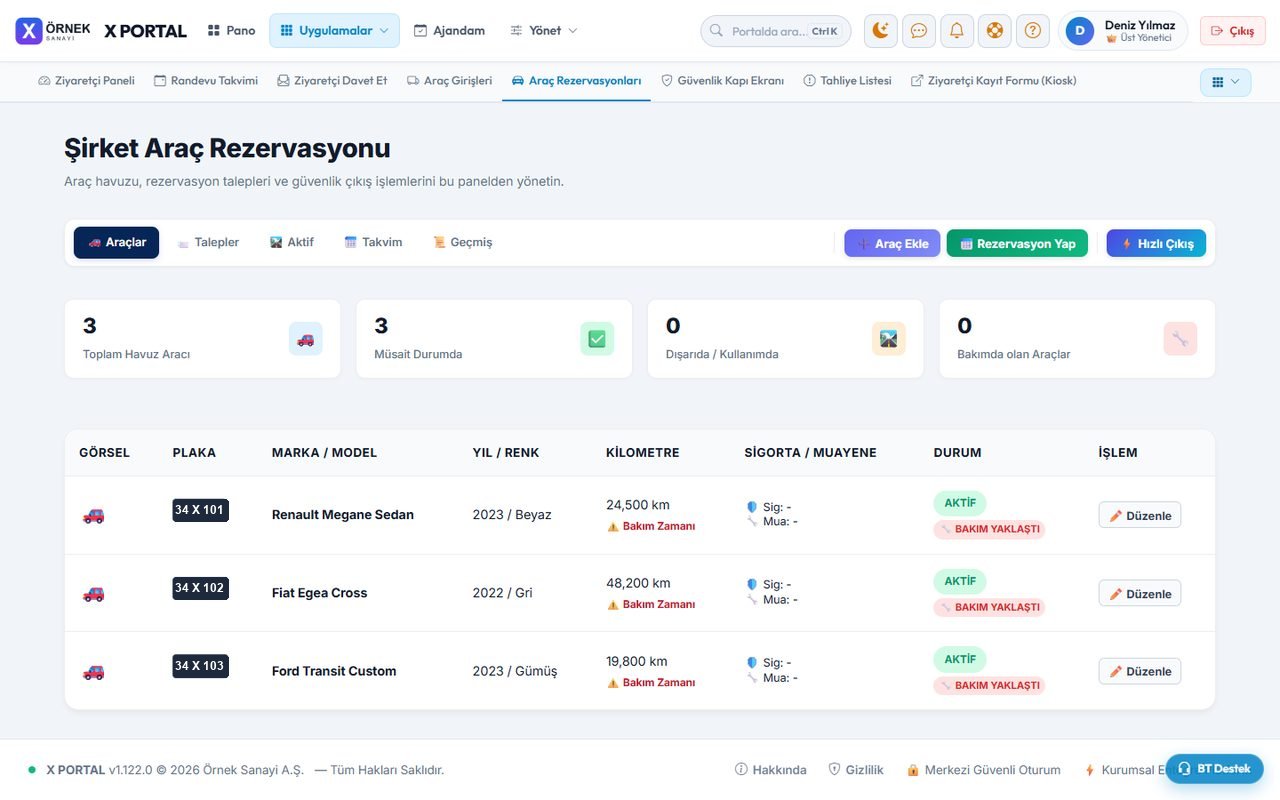Click the checkmark icon in Müsait Durumda card

coord(597,339)
